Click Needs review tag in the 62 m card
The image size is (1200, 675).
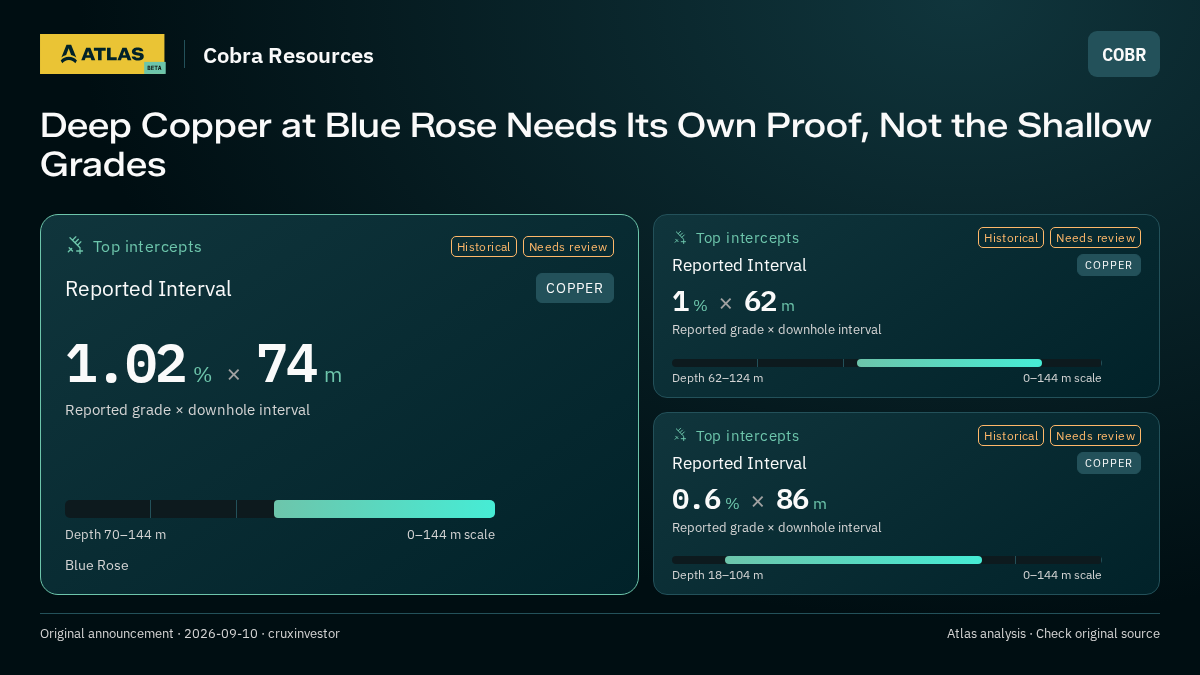tap(1095, 237)
